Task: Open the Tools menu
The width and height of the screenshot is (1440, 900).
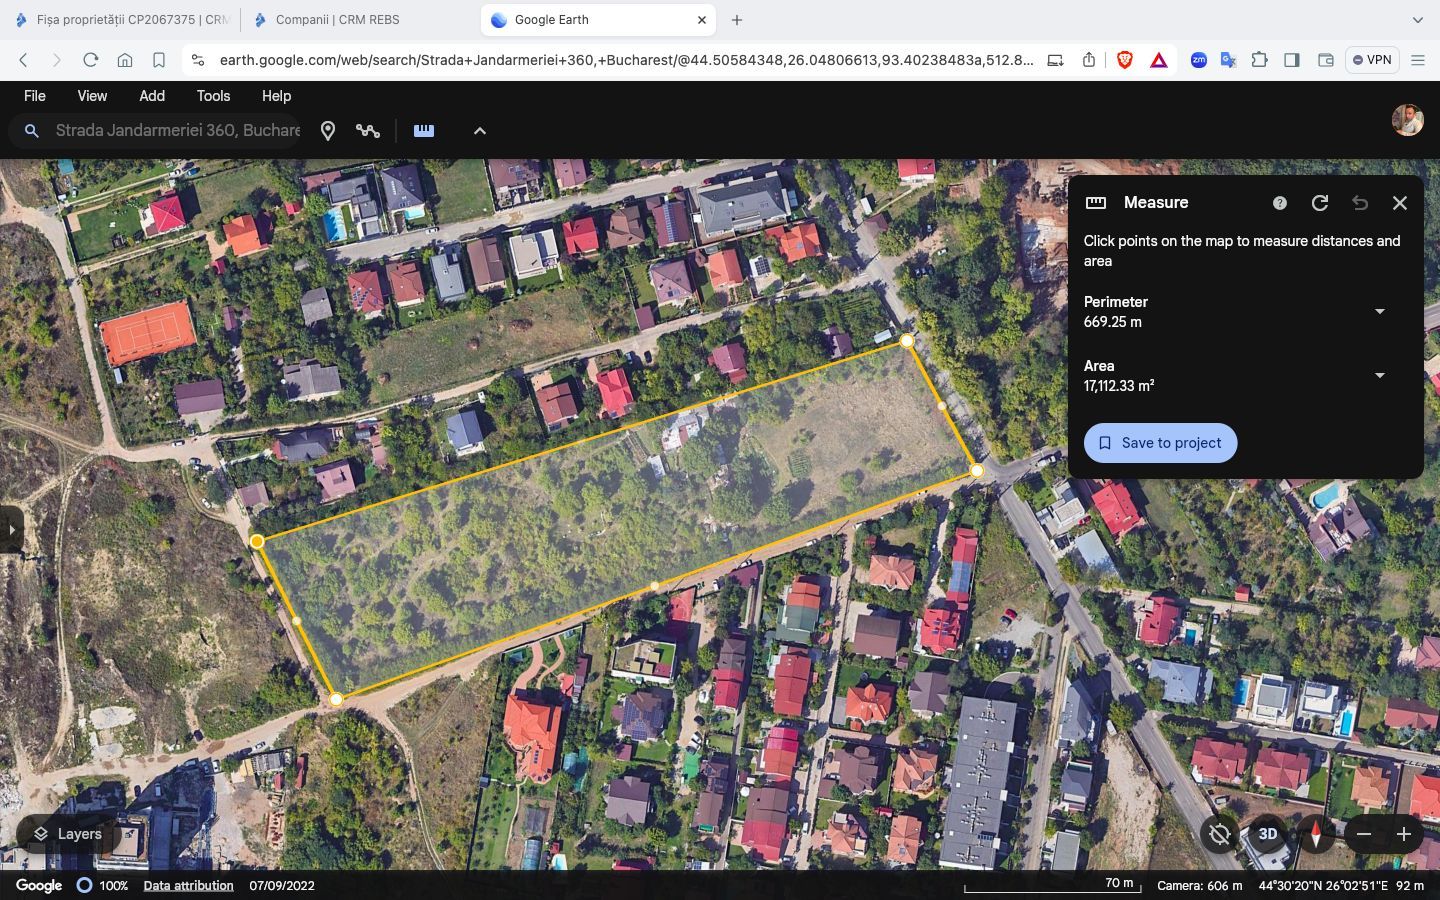Action: [x=213, y=96]
